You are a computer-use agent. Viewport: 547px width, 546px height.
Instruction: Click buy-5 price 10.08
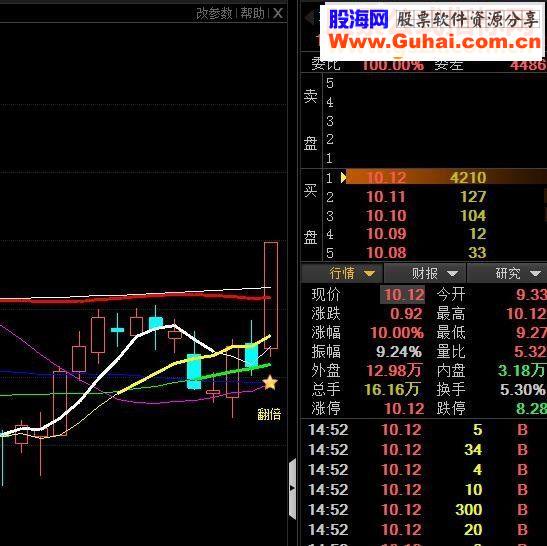click(x=386, y=253)
